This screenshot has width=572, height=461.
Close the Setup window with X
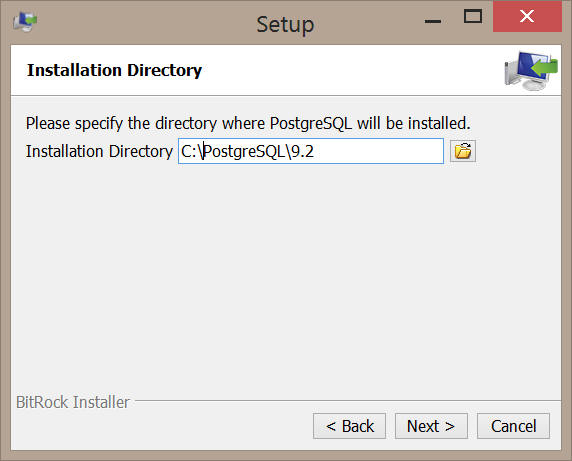[x=527, y=16]
